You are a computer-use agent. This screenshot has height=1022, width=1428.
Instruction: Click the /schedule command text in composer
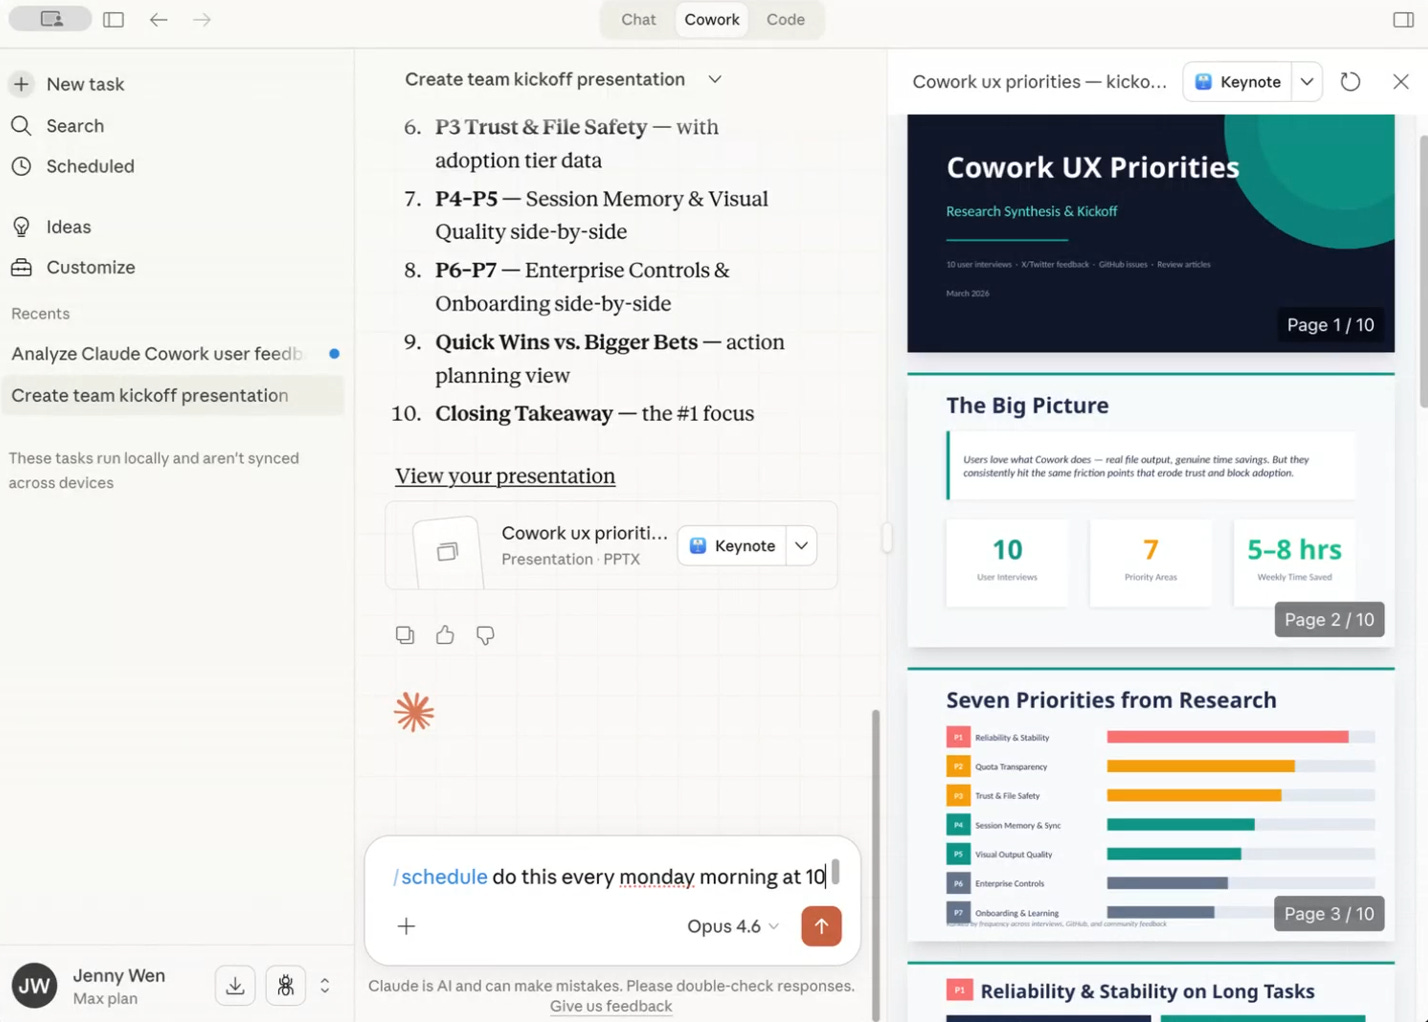[440, 877]
